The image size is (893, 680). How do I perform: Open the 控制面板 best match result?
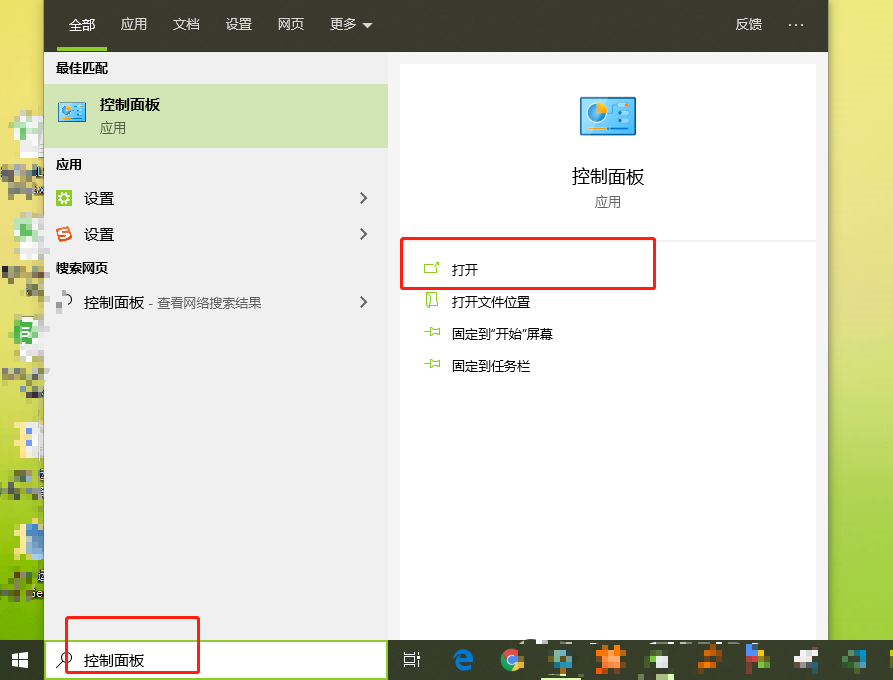coord(215,116)
